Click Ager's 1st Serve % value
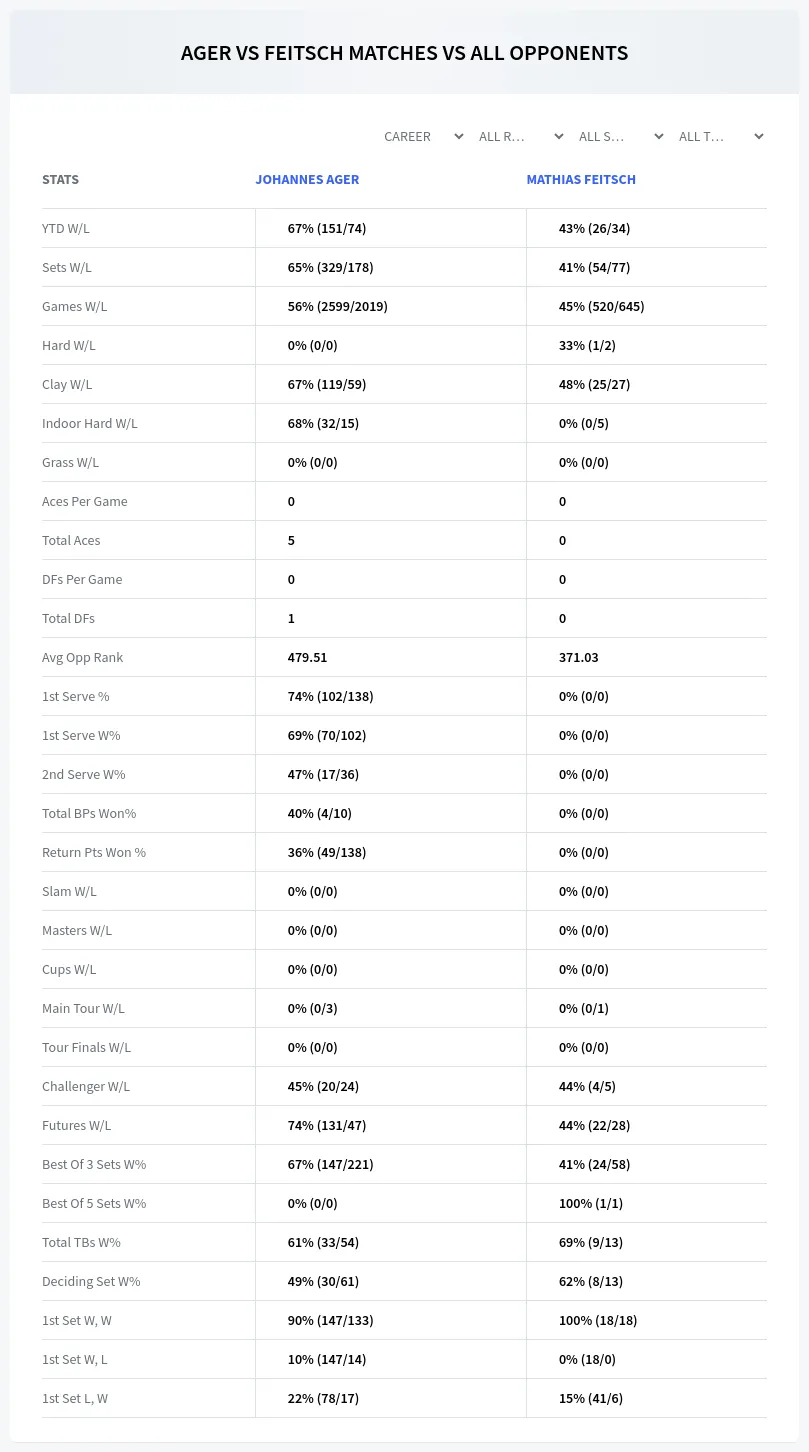Viewport: 809px width, 1452px height. coord(330,696)
